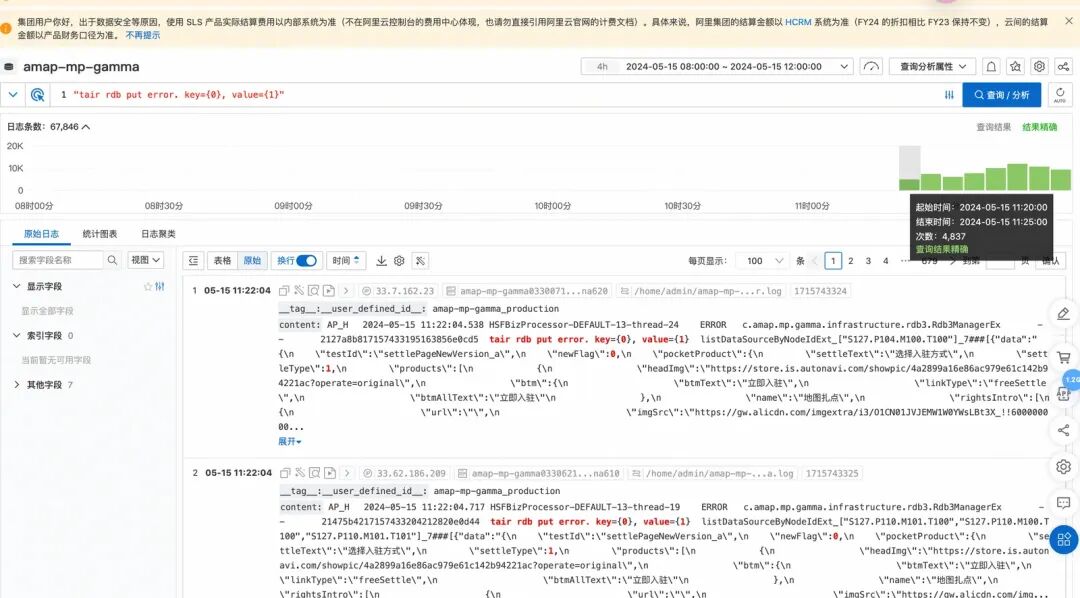Collapse the log count histogram
1080x598 pixels.
click(86, 127)
